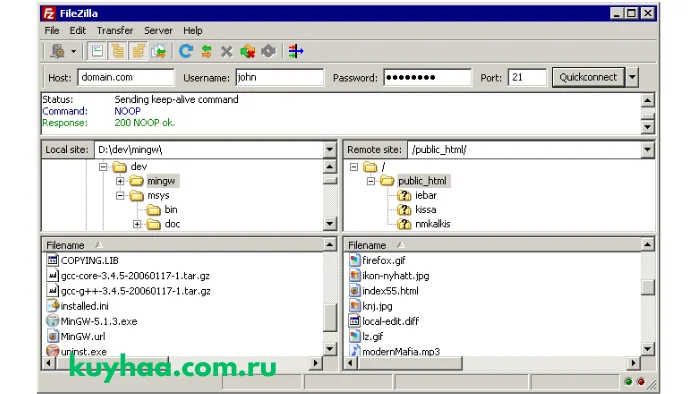This screenshot has height=394, width=700.
Task: Click remote file list vertical scrollbar thumb
Action: point(648,287)
